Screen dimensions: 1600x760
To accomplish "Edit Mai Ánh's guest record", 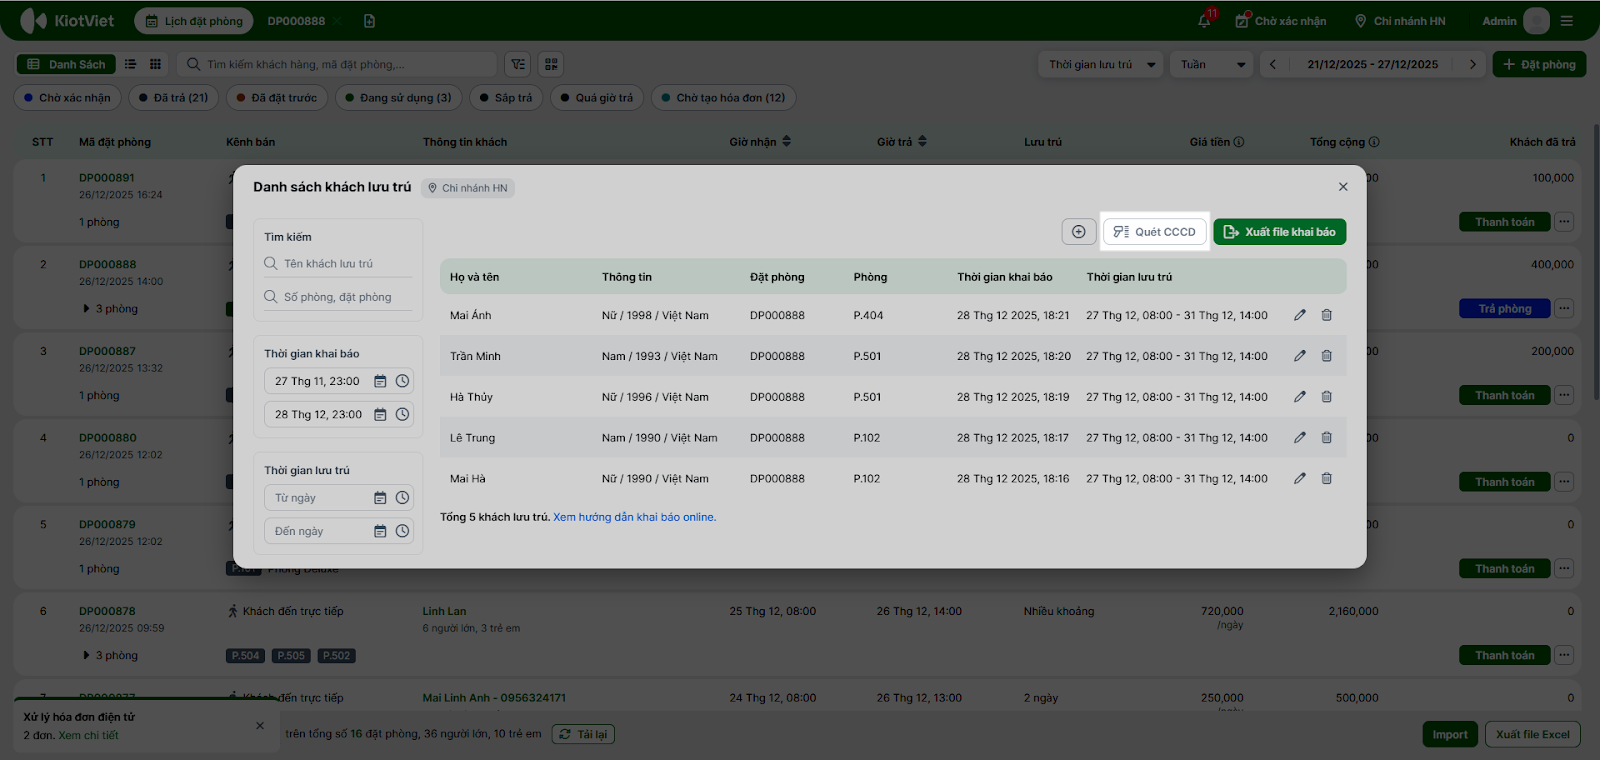I will [x=1299, y=315].
